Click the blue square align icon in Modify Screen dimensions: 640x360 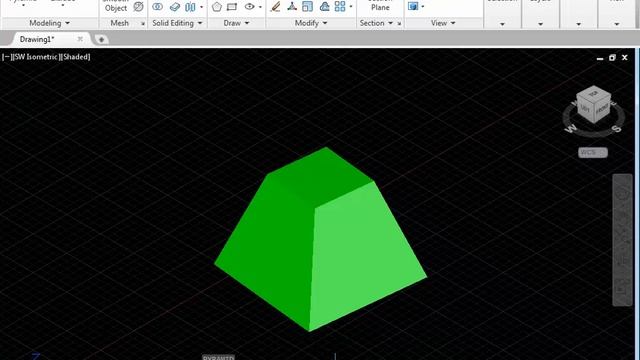(x=307, y=7)
